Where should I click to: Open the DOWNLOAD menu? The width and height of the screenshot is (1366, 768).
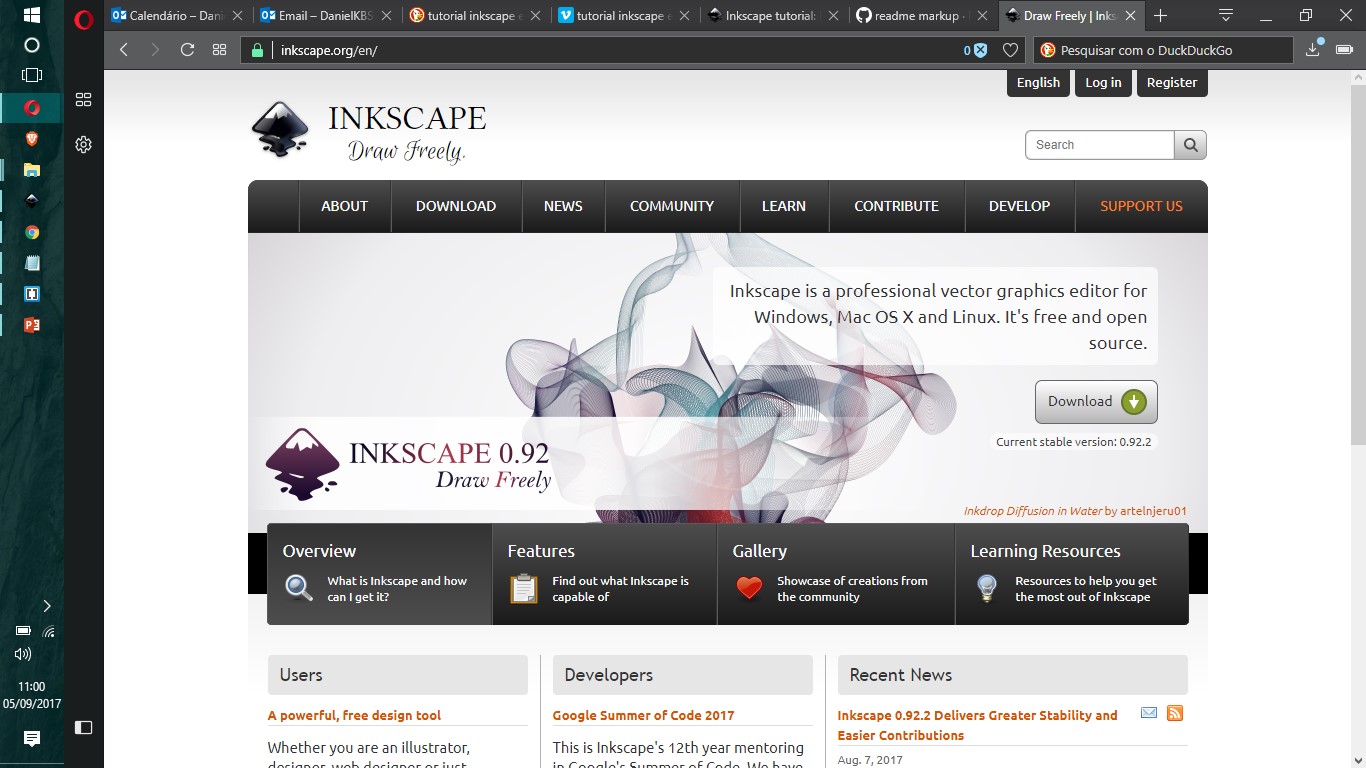tap(456, 206)
